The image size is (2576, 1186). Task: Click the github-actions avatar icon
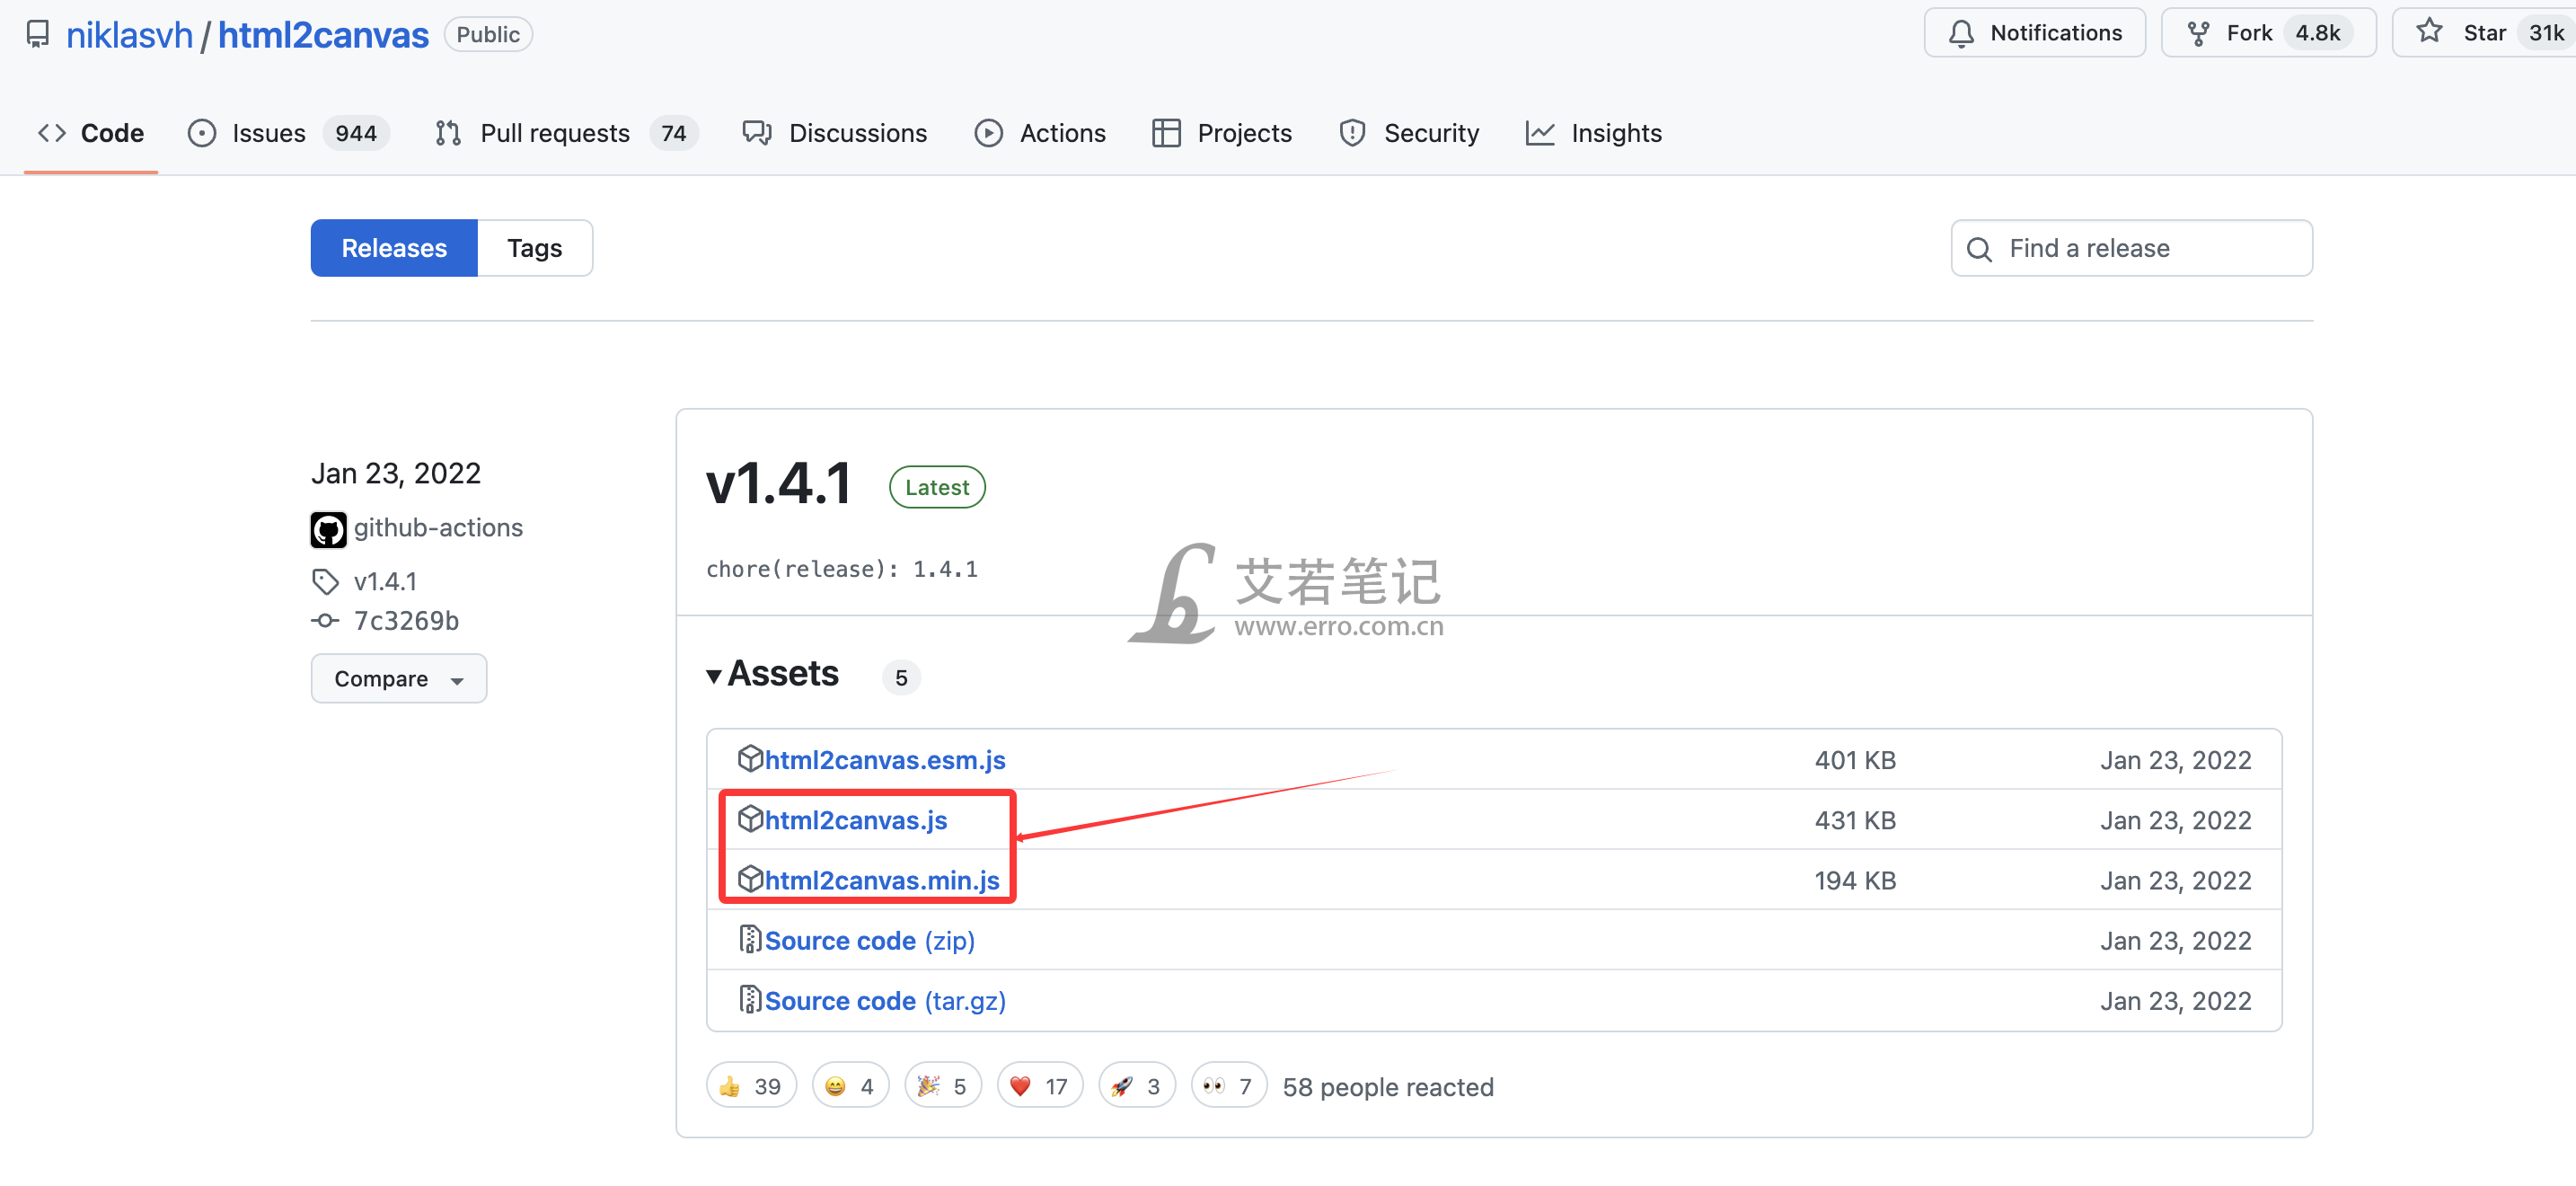pos(328,529)
